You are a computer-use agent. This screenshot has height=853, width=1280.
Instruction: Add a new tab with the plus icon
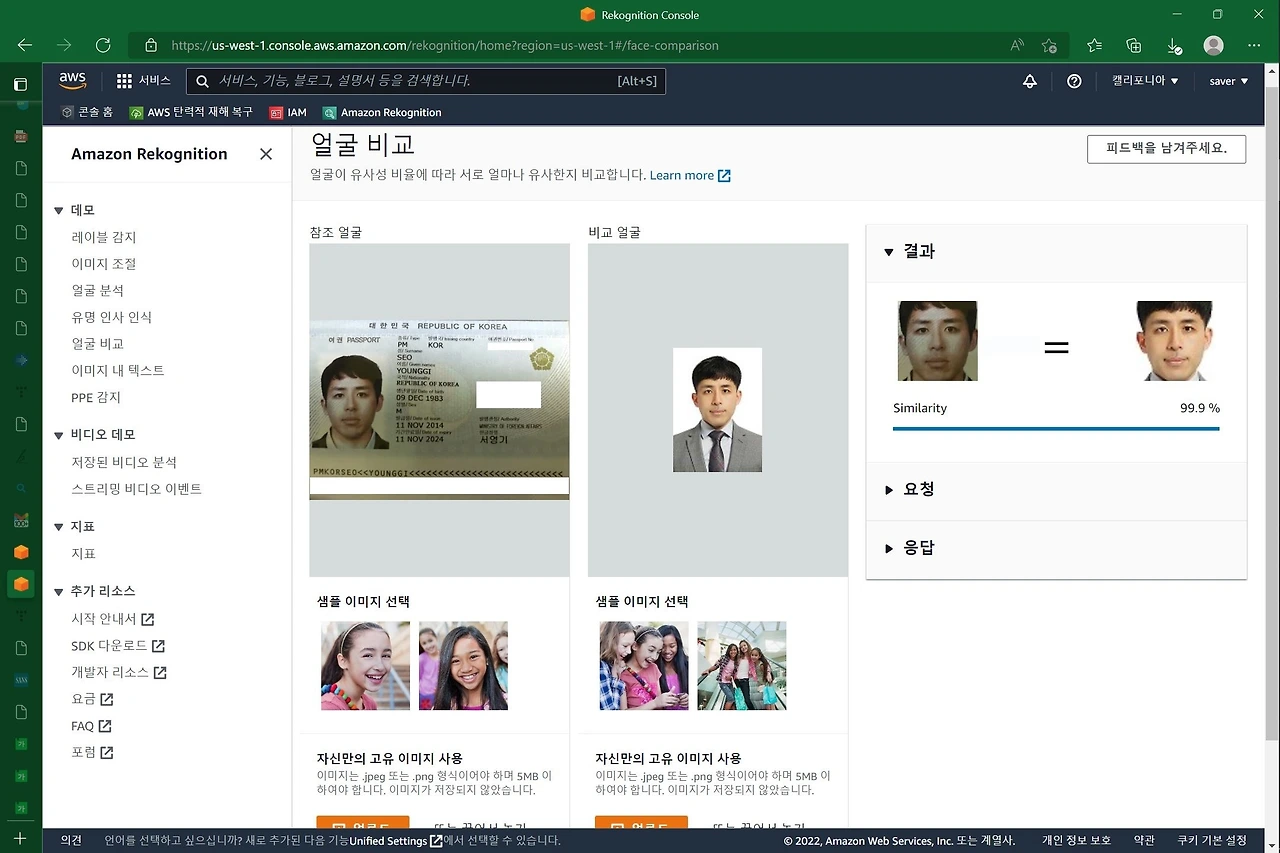point(21,838)
